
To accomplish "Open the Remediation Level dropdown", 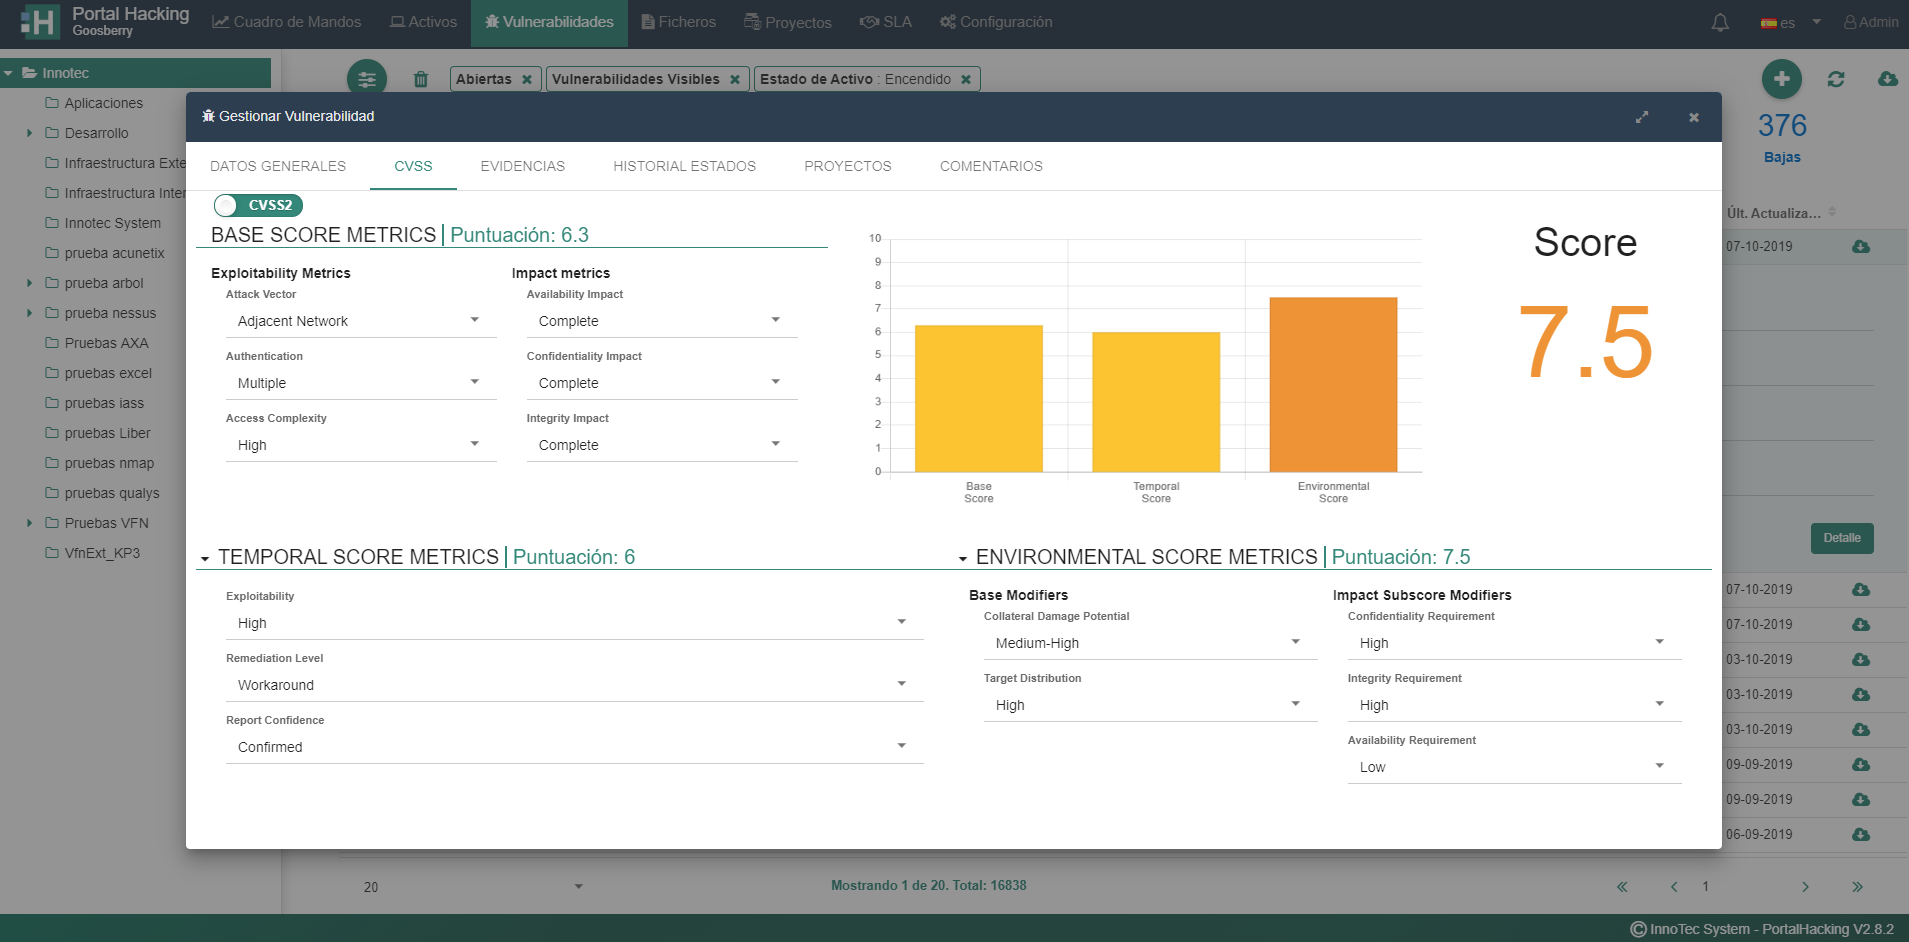I will [x=574, y=685].
